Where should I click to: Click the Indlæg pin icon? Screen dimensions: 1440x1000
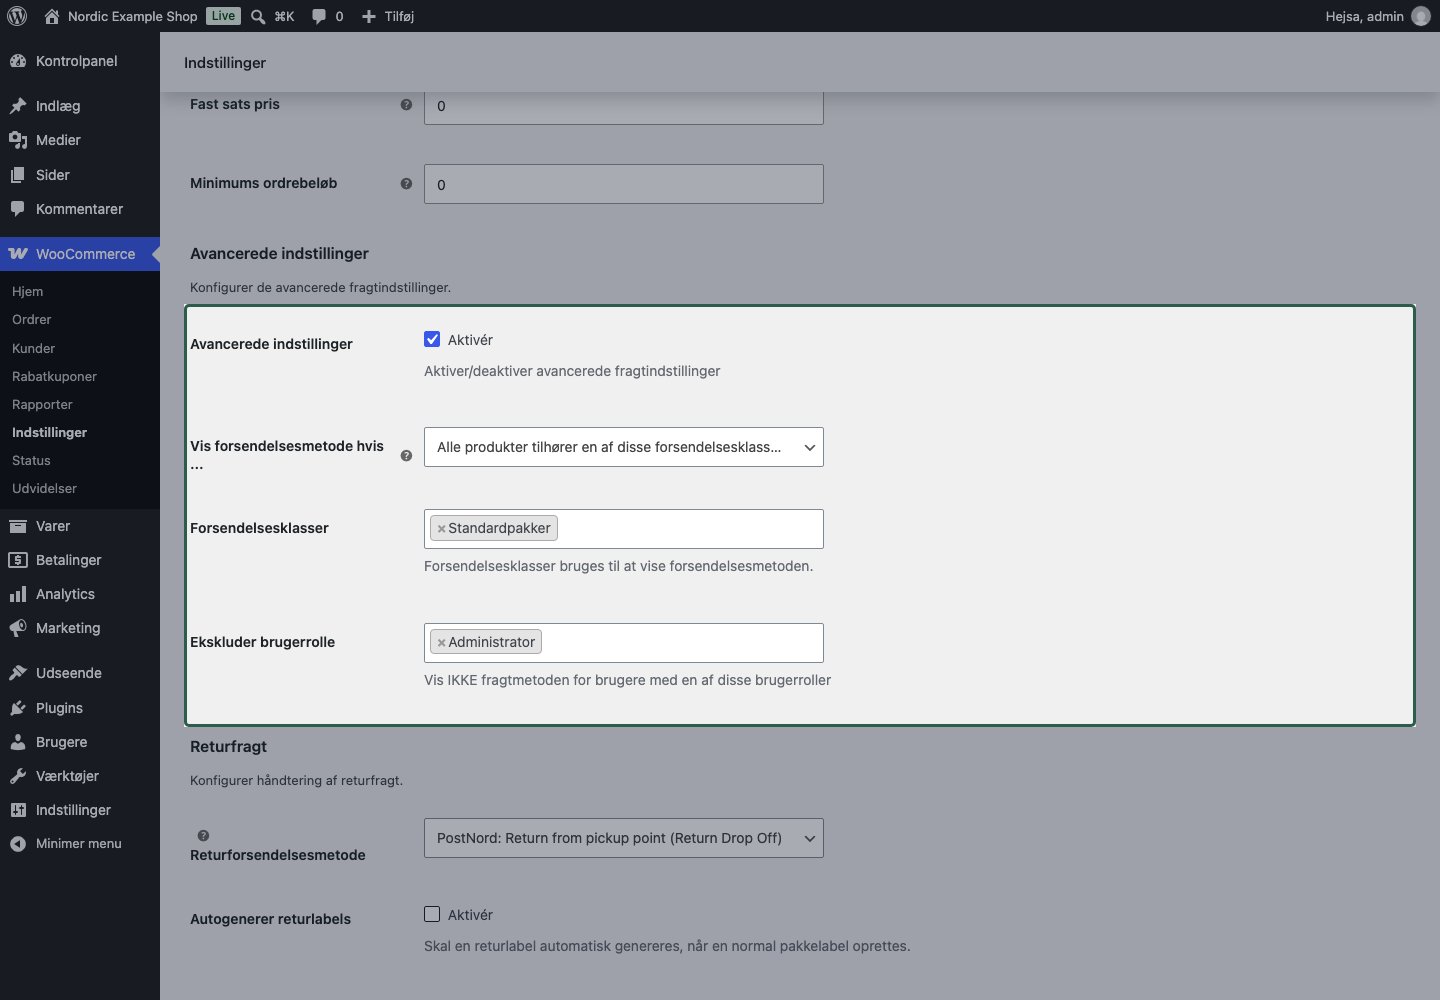click(18, 106)
